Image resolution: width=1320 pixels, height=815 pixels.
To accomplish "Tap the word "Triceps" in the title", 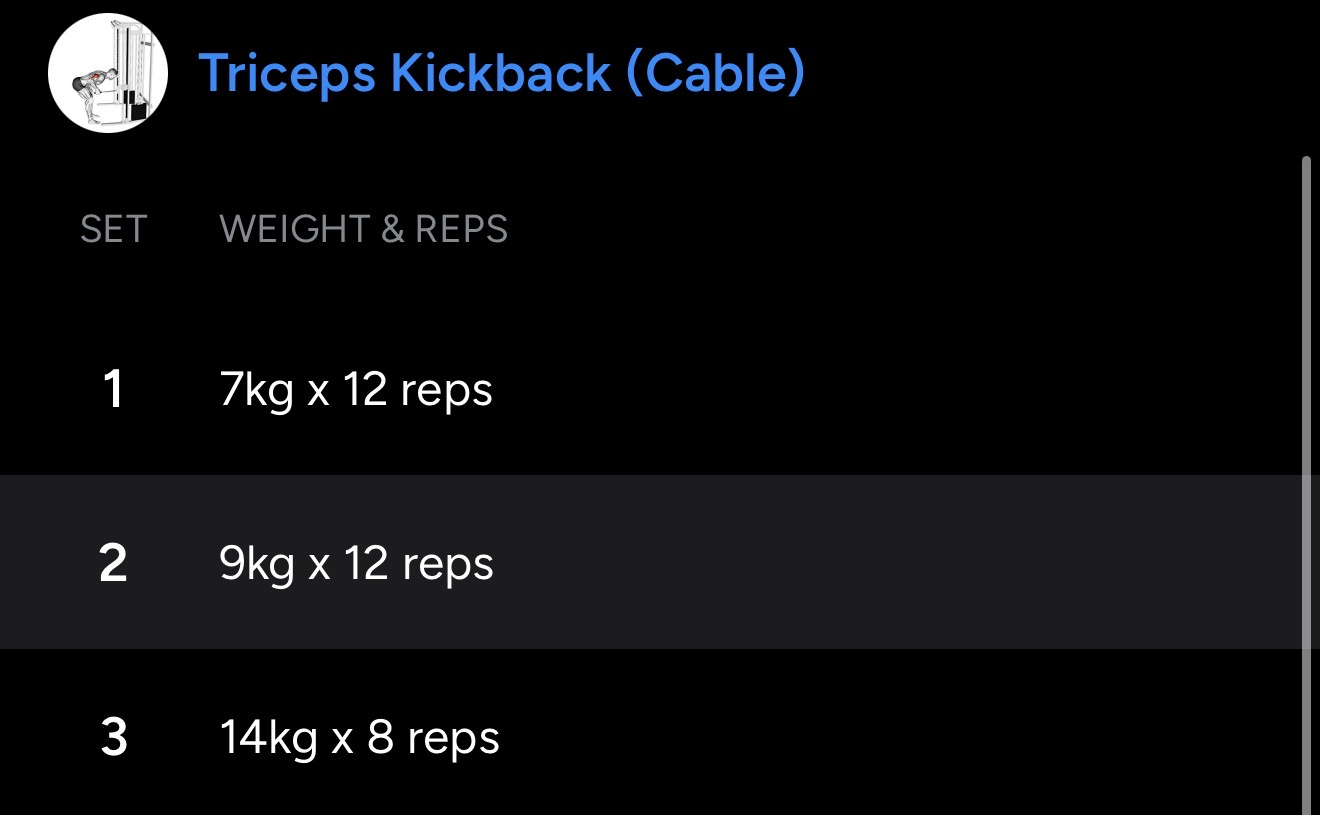I will (x=287, y=73).
